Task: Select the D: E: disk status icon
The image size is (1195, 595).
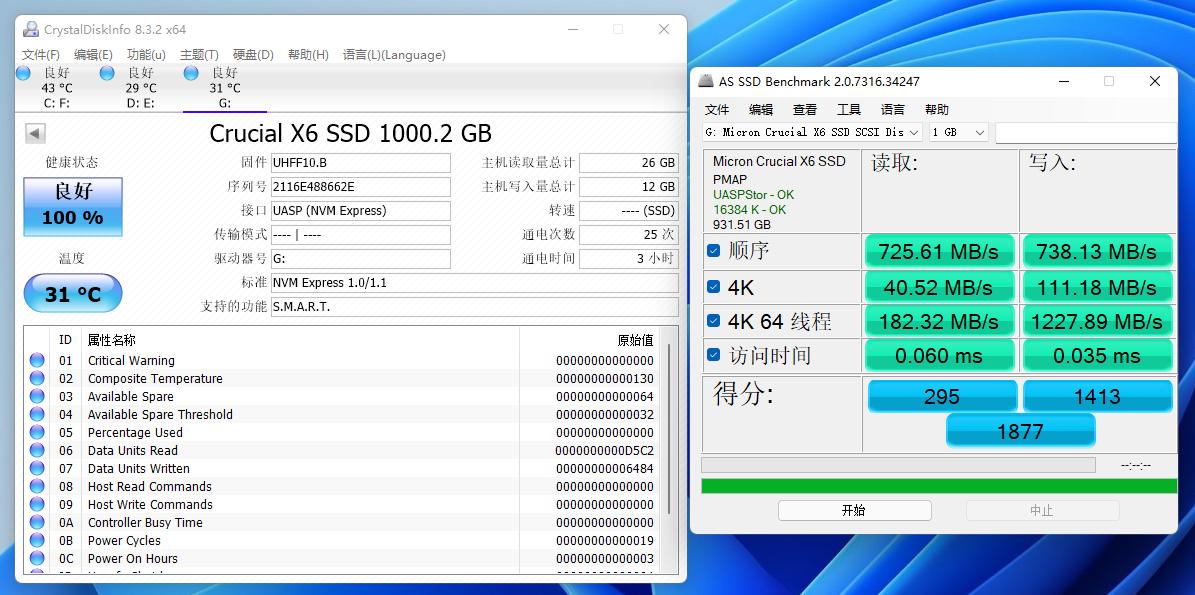Action: [x=107, y=73]
